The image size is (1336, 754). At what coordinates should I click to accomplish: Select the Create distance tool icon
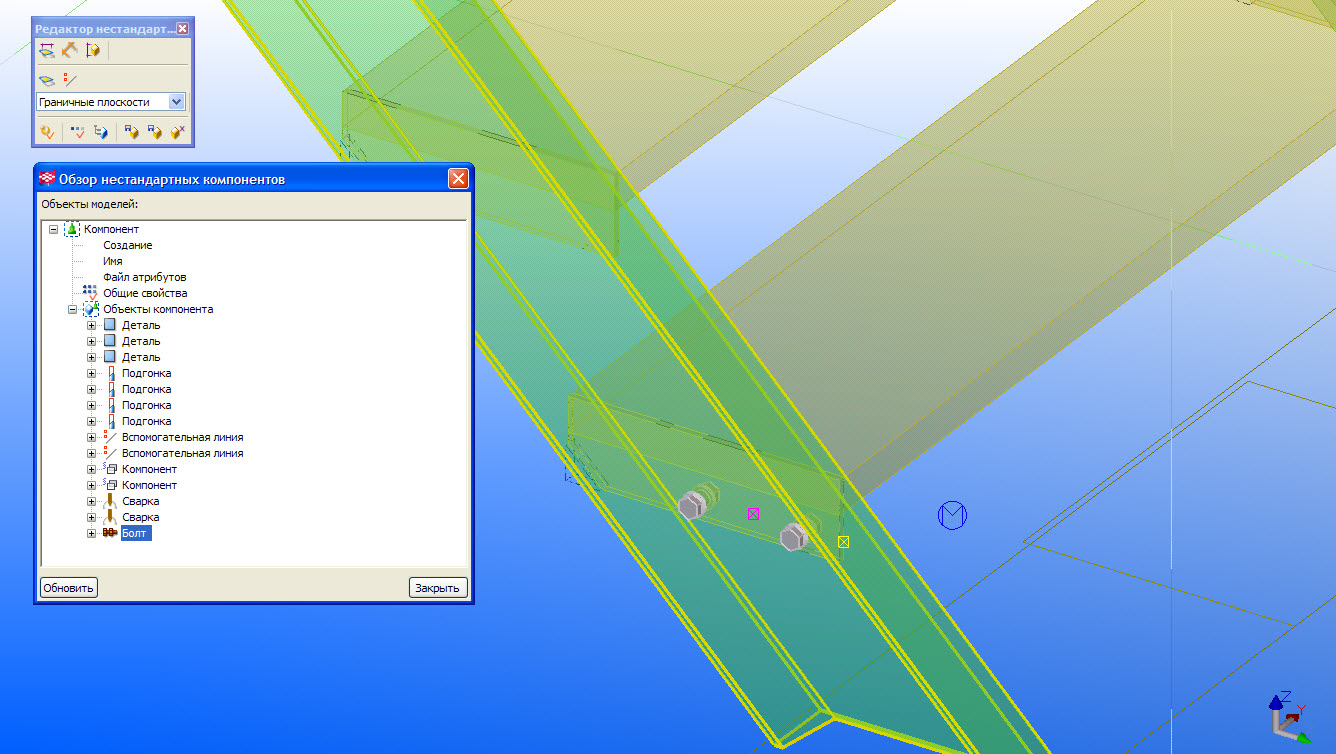pos(46,50)
